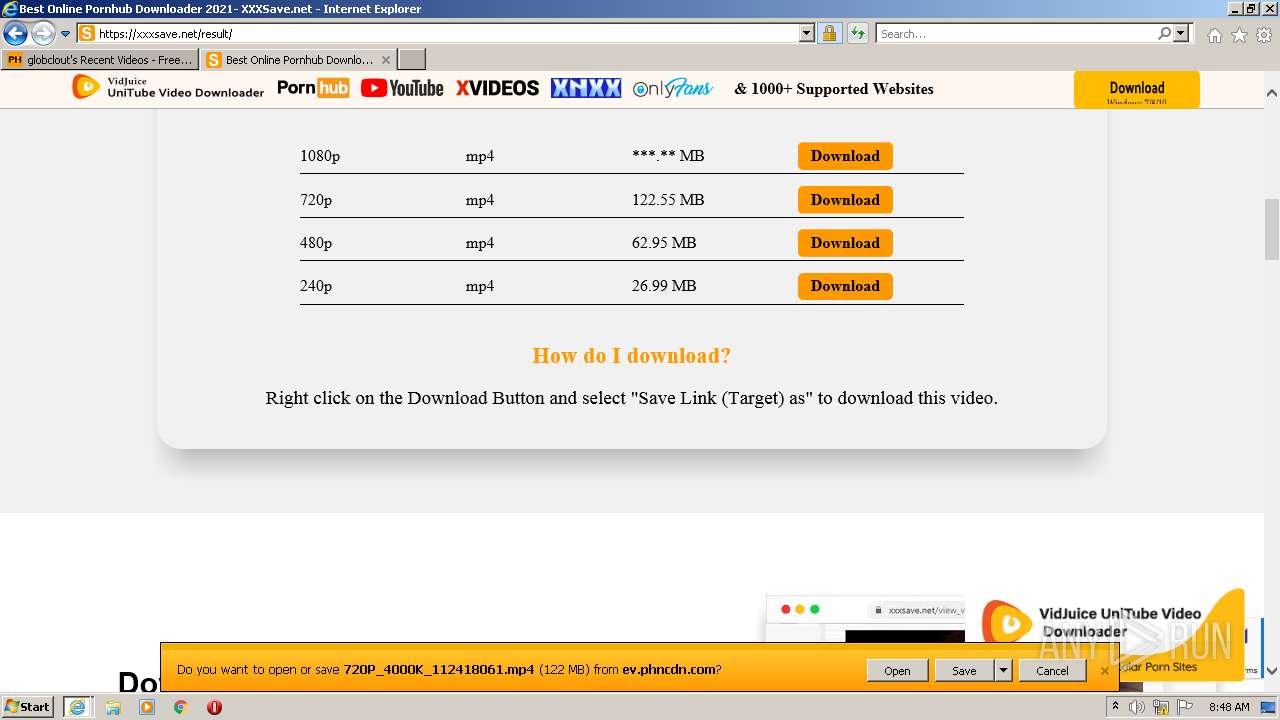The image size is (1280, 720).
Task: Click the 122.55 MB size text
Action: tap(668, 200)
